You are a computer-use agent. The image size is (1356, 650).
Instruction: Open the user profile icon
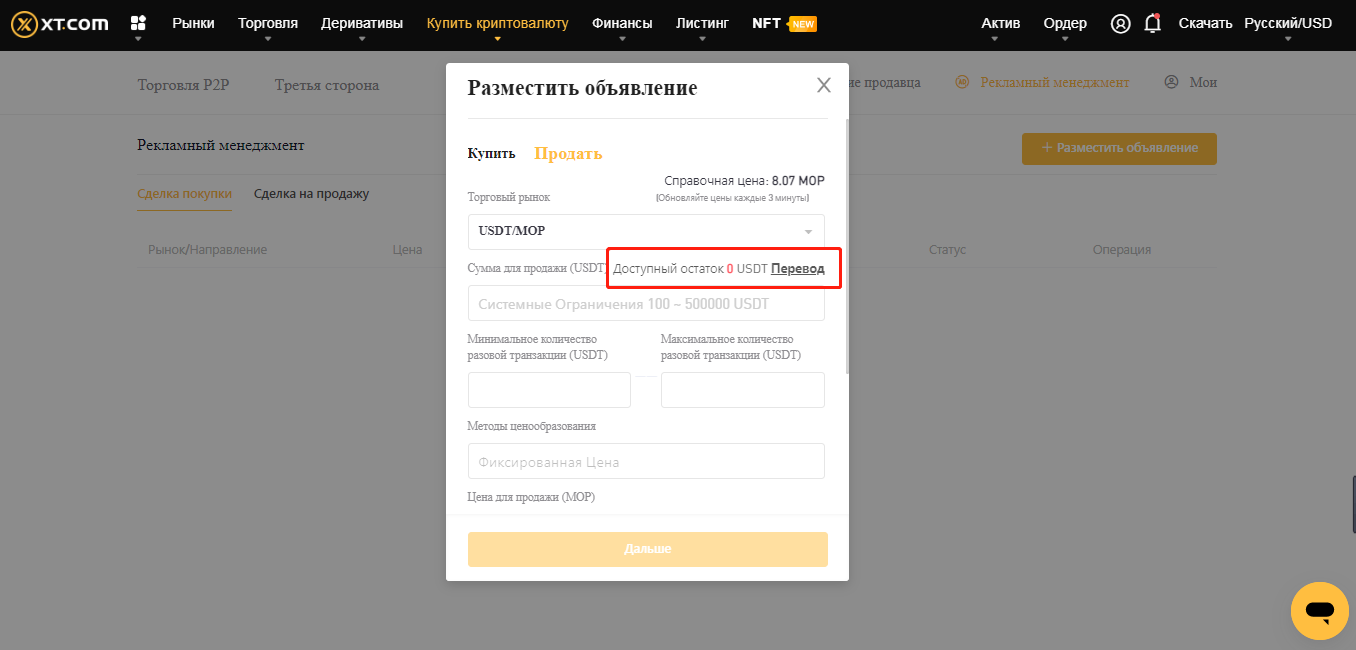[1120, 23]
